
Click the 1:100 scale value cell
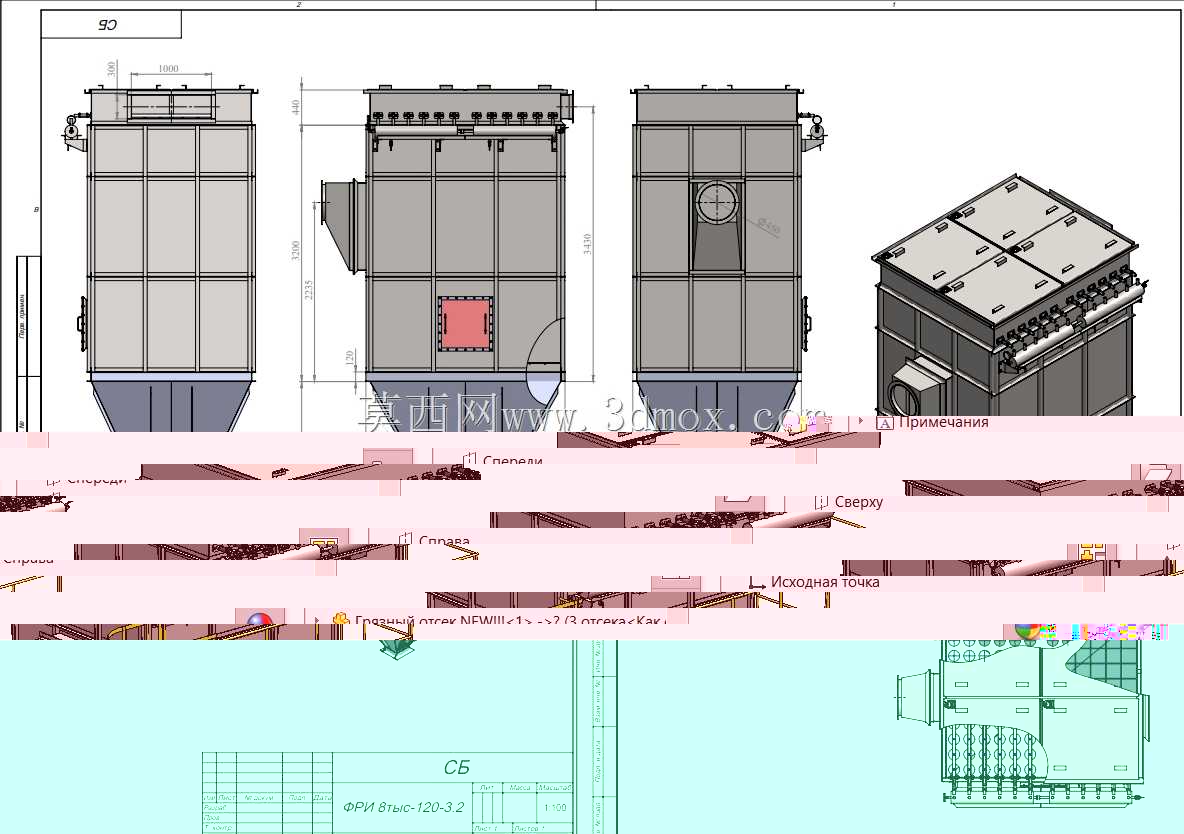coord(555,808)
